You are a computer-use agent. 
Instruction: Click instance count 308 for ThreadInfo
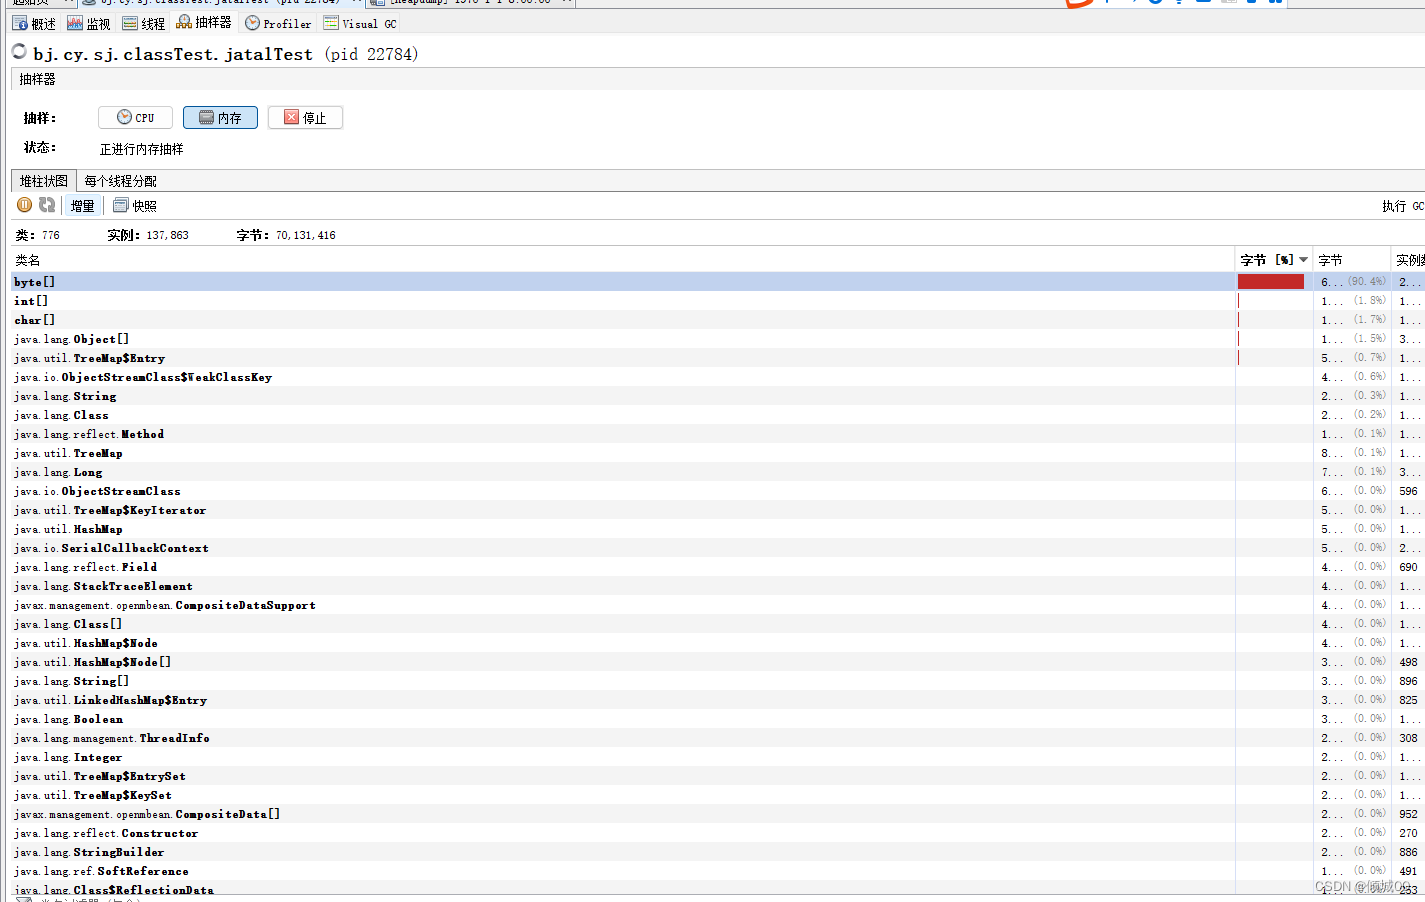tap(1408, 738)
